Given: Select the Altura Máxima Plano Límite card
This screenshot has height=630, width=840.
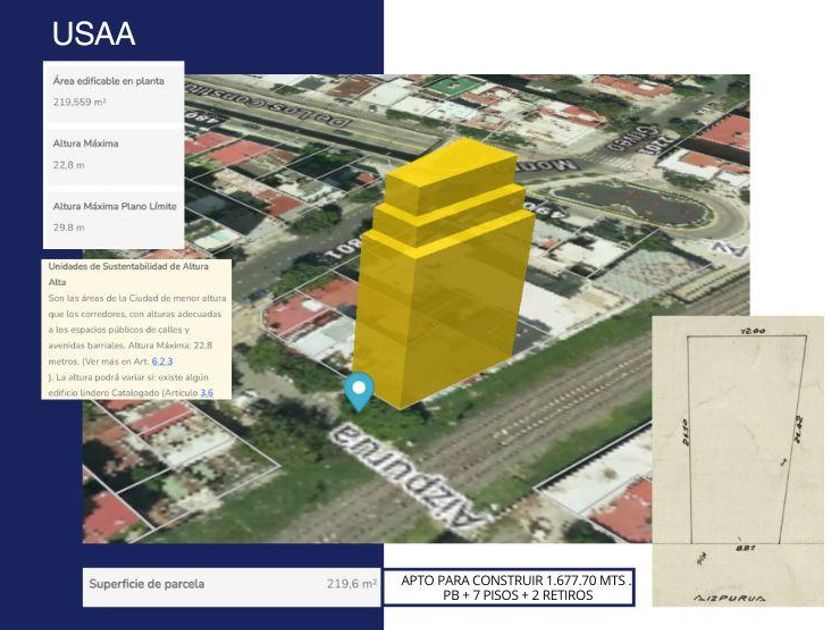Looking at the screenshot, I should point(113,217).
